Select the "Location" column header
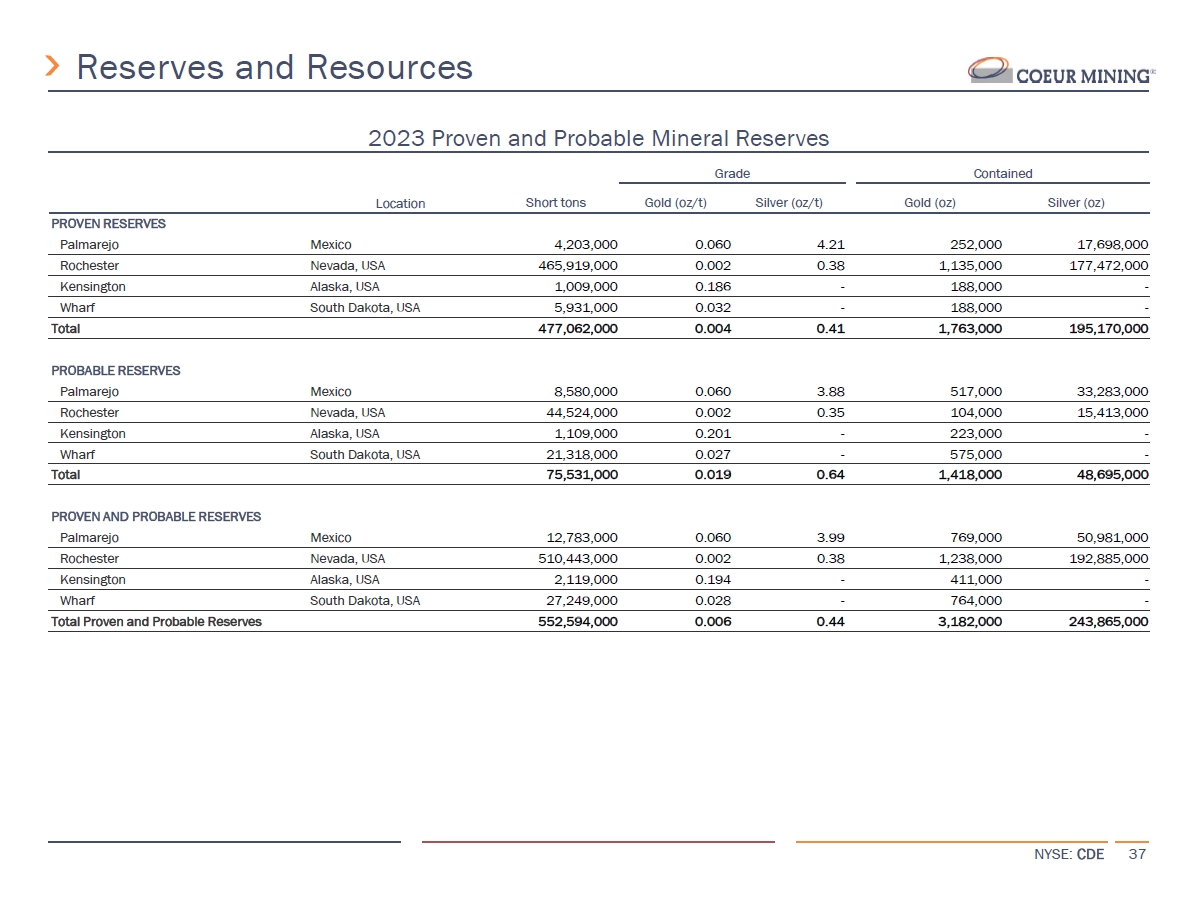The height and width of the screenshot is (901, 1199). tap(400, 203)
